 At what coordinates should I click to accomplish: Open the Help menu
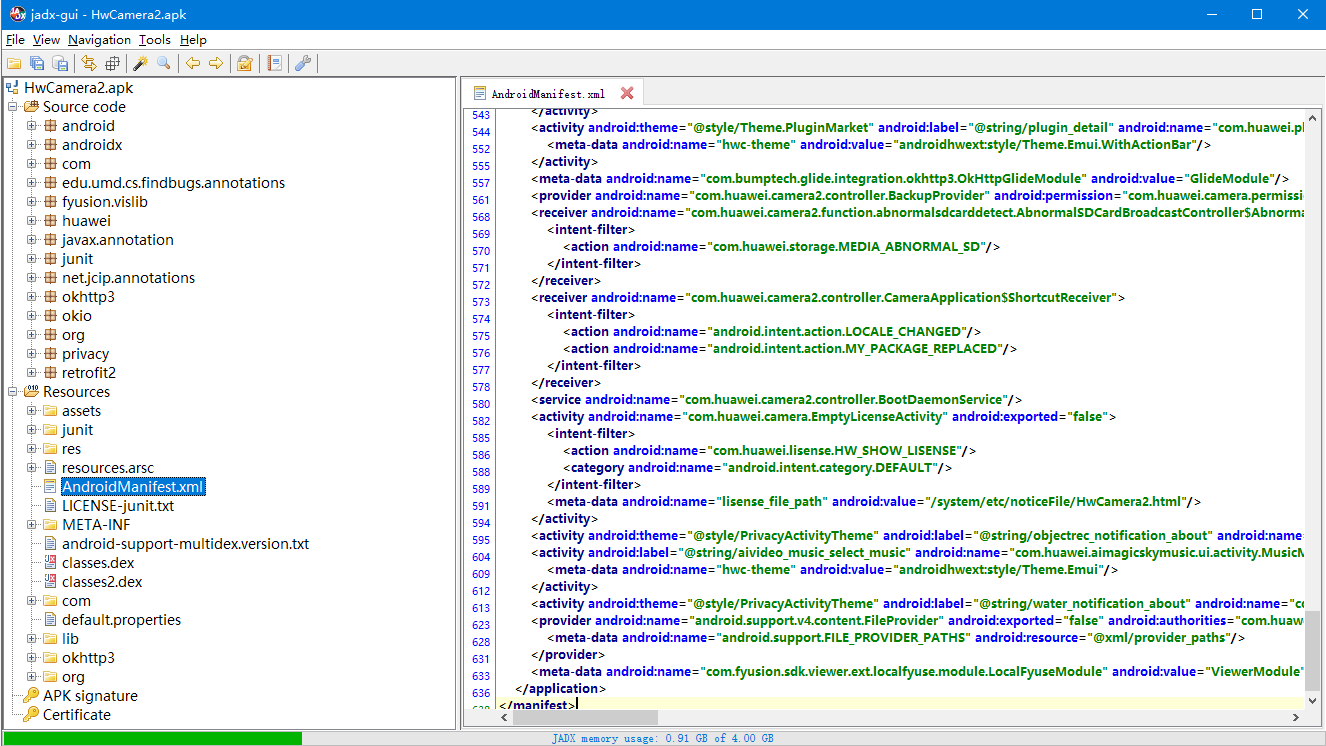pos(193,40)
